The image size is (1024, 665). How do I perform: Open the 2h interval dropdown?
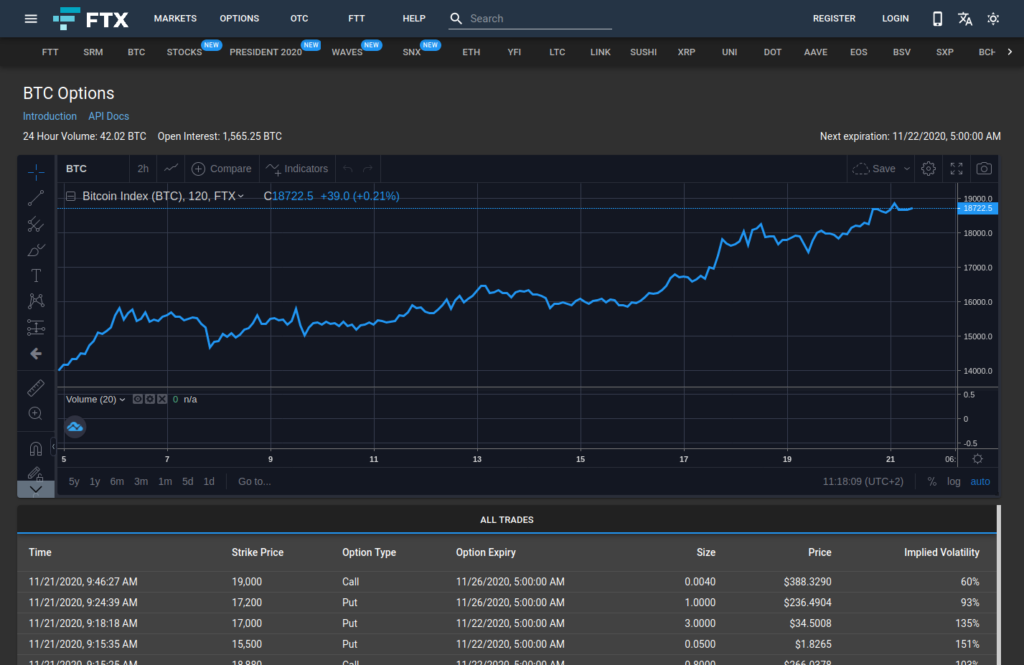pyautogui.click(x=143, y=169)
